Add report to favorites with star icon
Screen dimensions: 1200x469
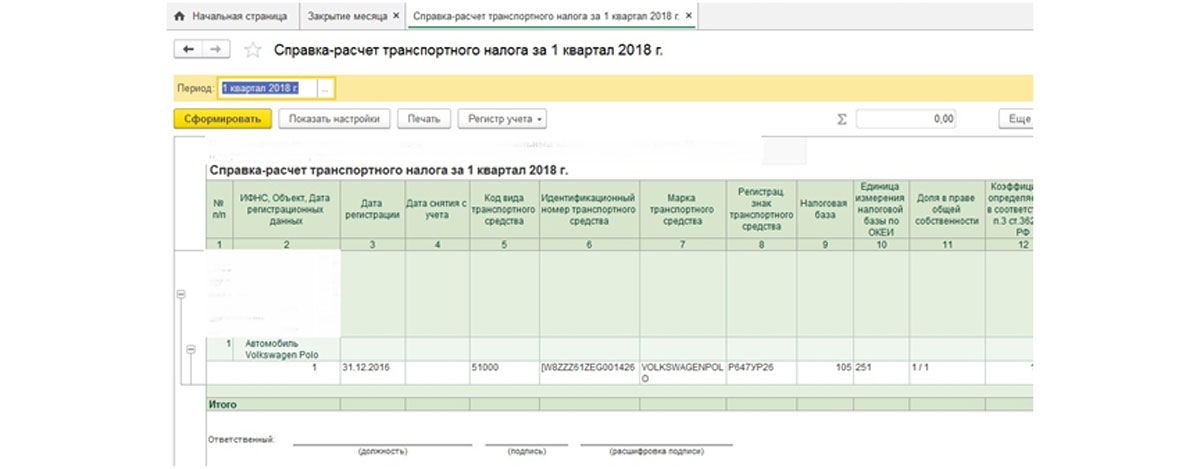[253, 50]
